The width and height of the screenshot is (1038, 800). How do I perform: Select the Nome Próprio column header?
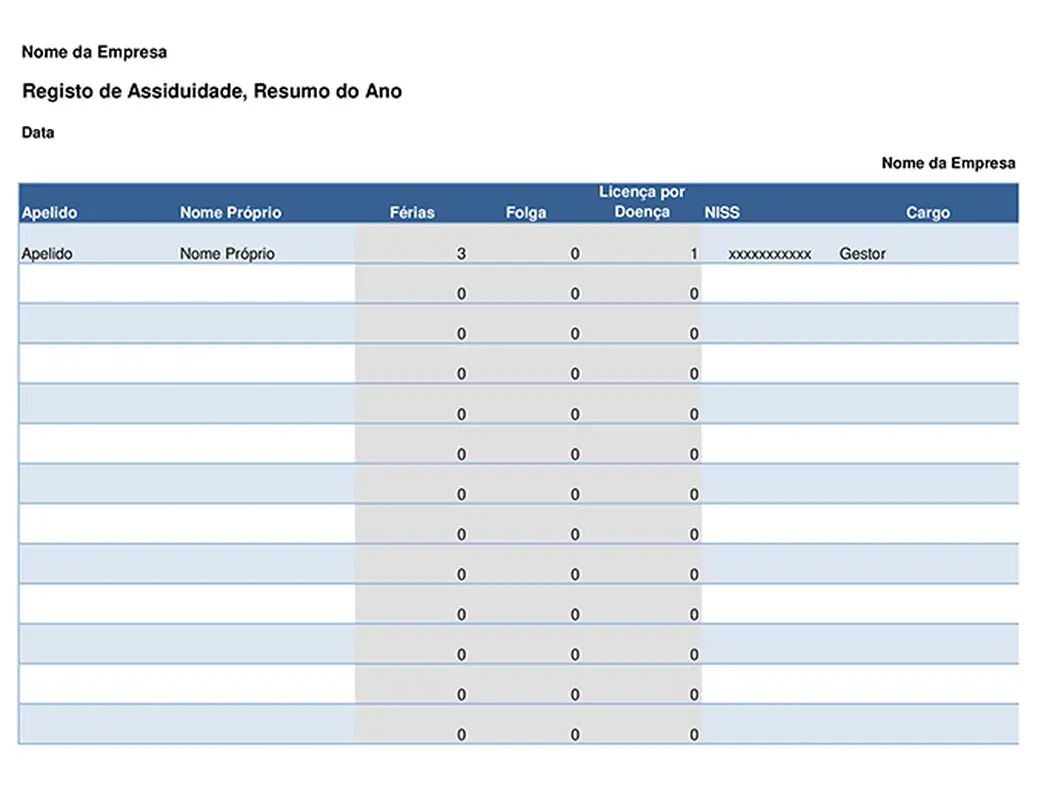[x=231, y=212]
